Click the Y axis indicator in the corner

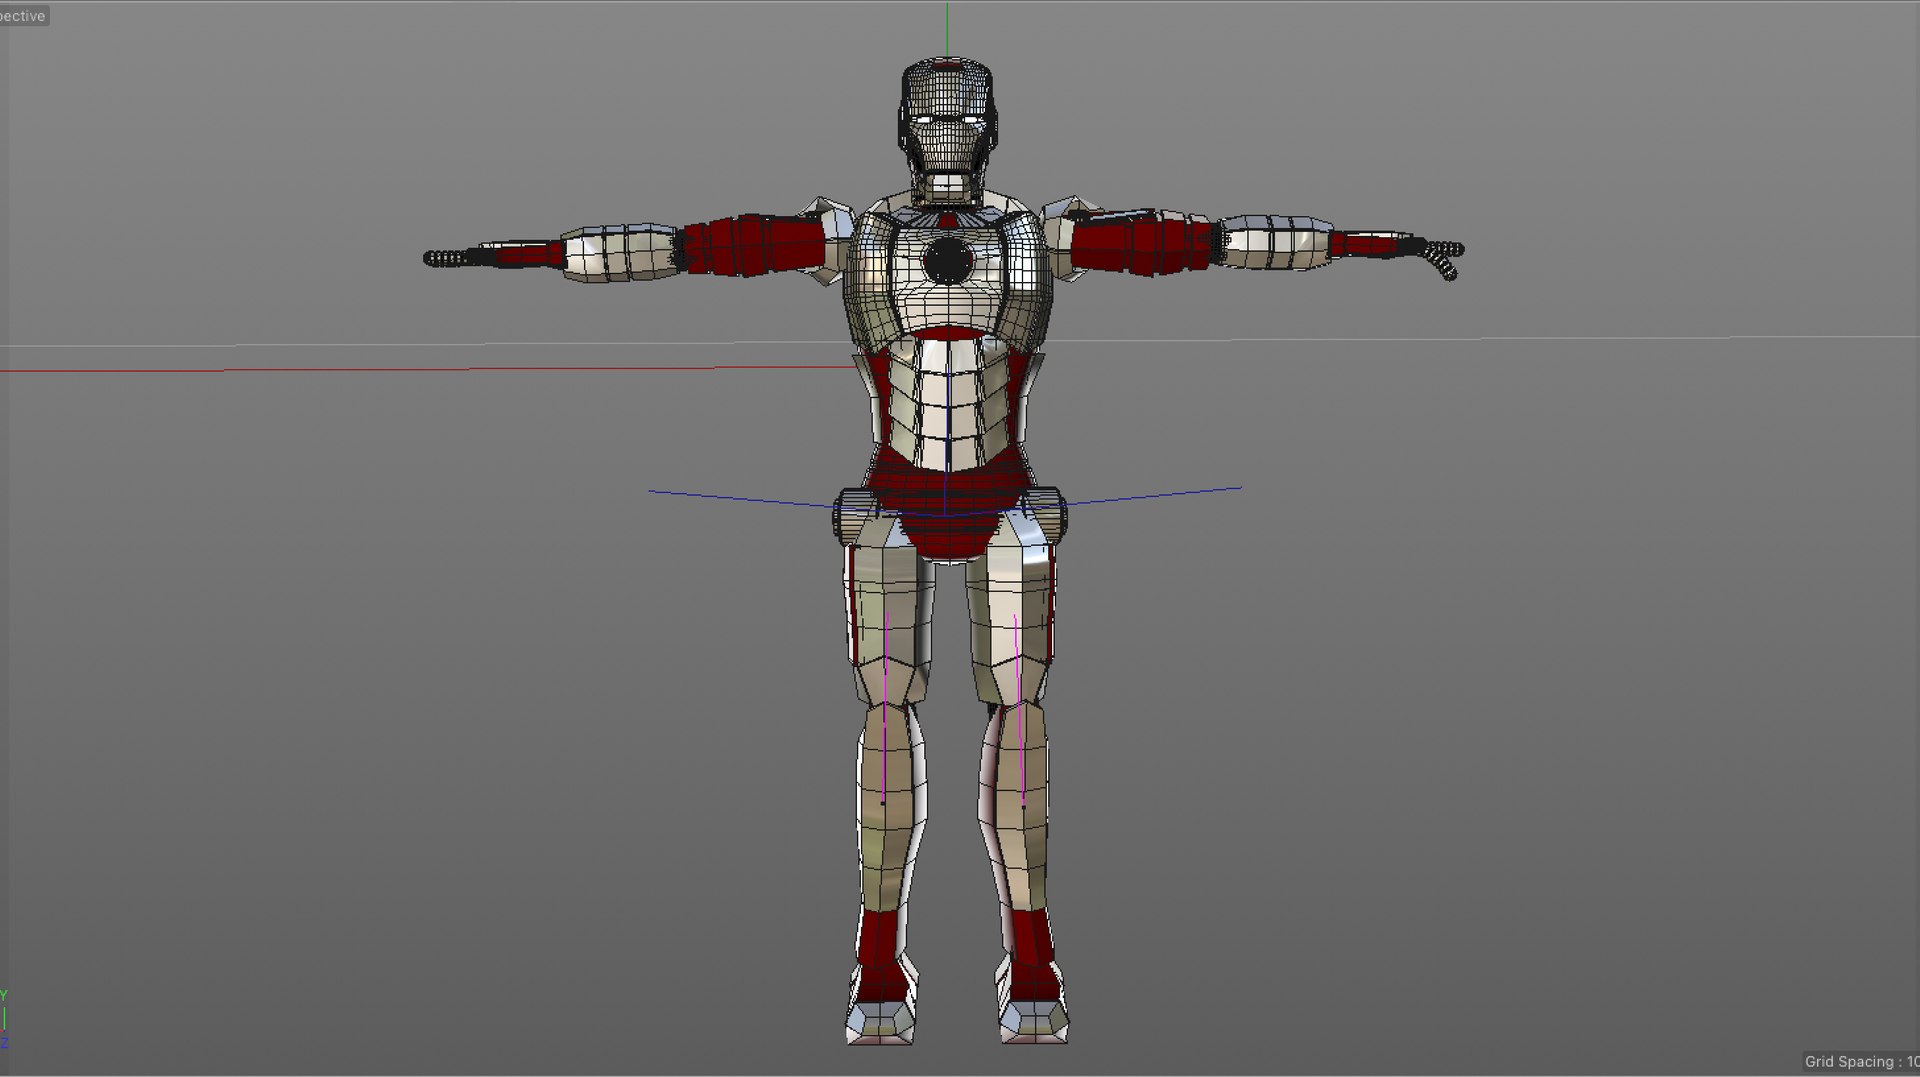pyautogui.click(x=4, y=995)
